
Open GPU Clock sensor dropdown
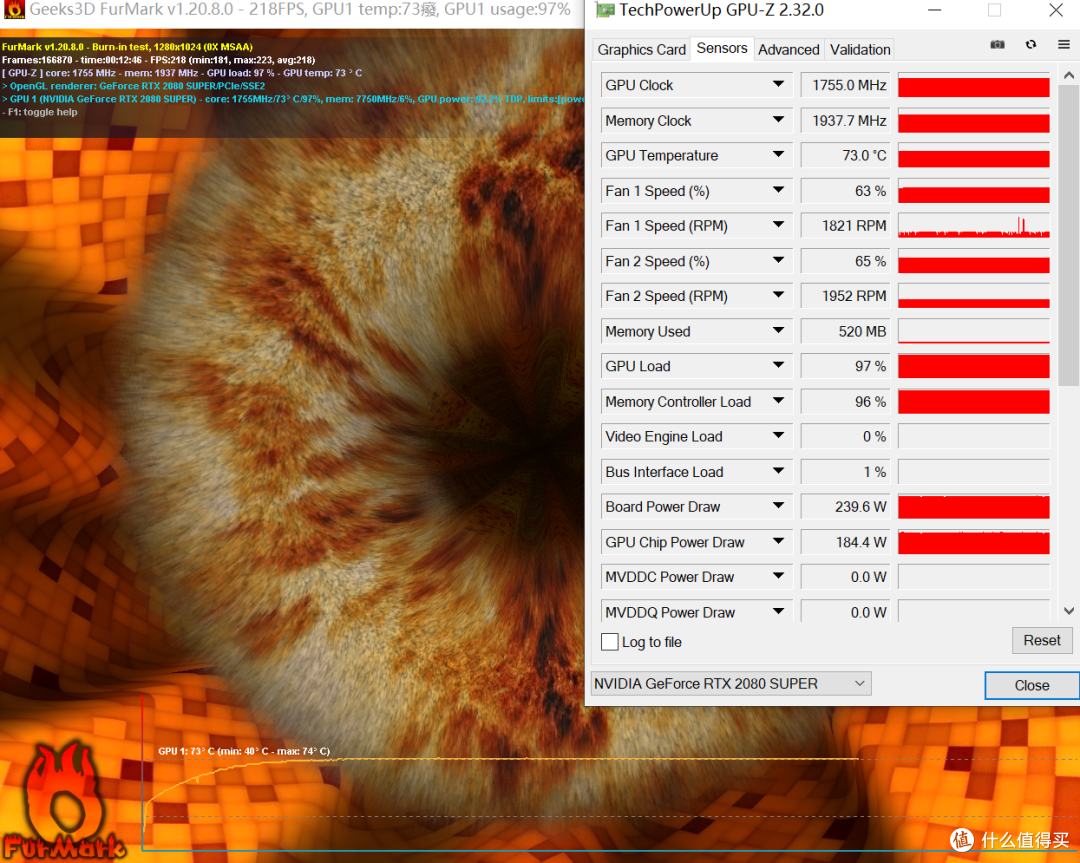[778, 85]
